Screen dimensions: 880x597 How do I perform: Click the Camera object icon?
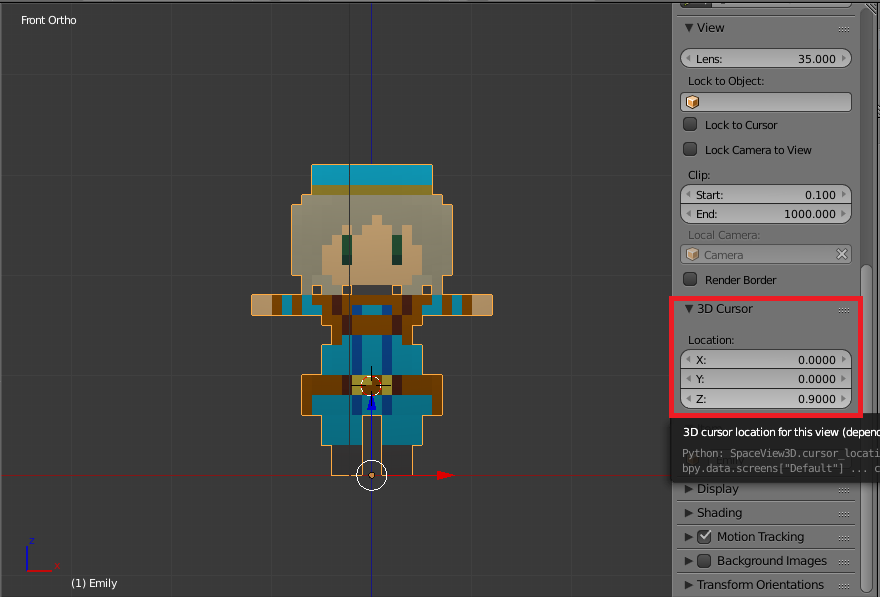[693, 254]
